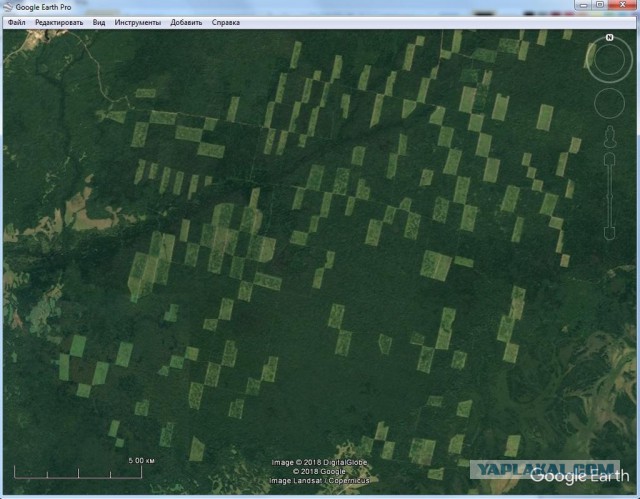The image size is (640, 499).
Task: Open the Файл menu
Action: tap(16, 22)
